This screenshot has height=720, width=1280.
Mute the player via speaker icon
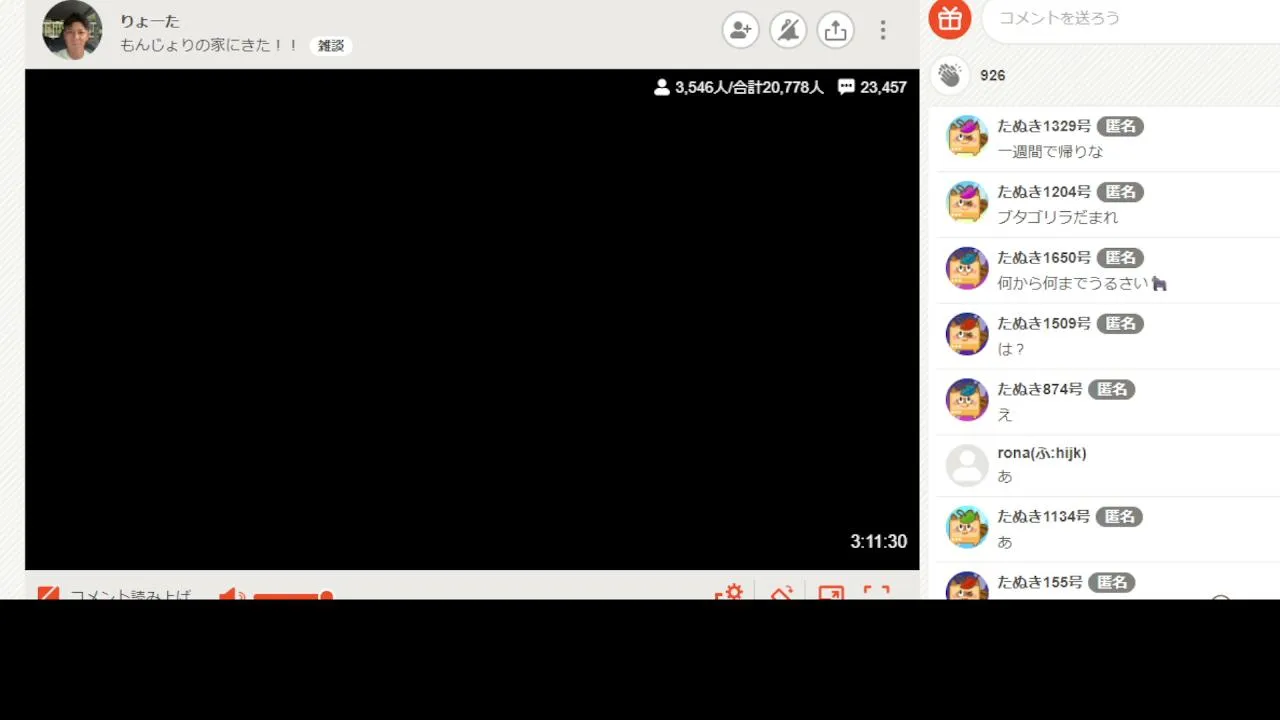click(231, 595)
